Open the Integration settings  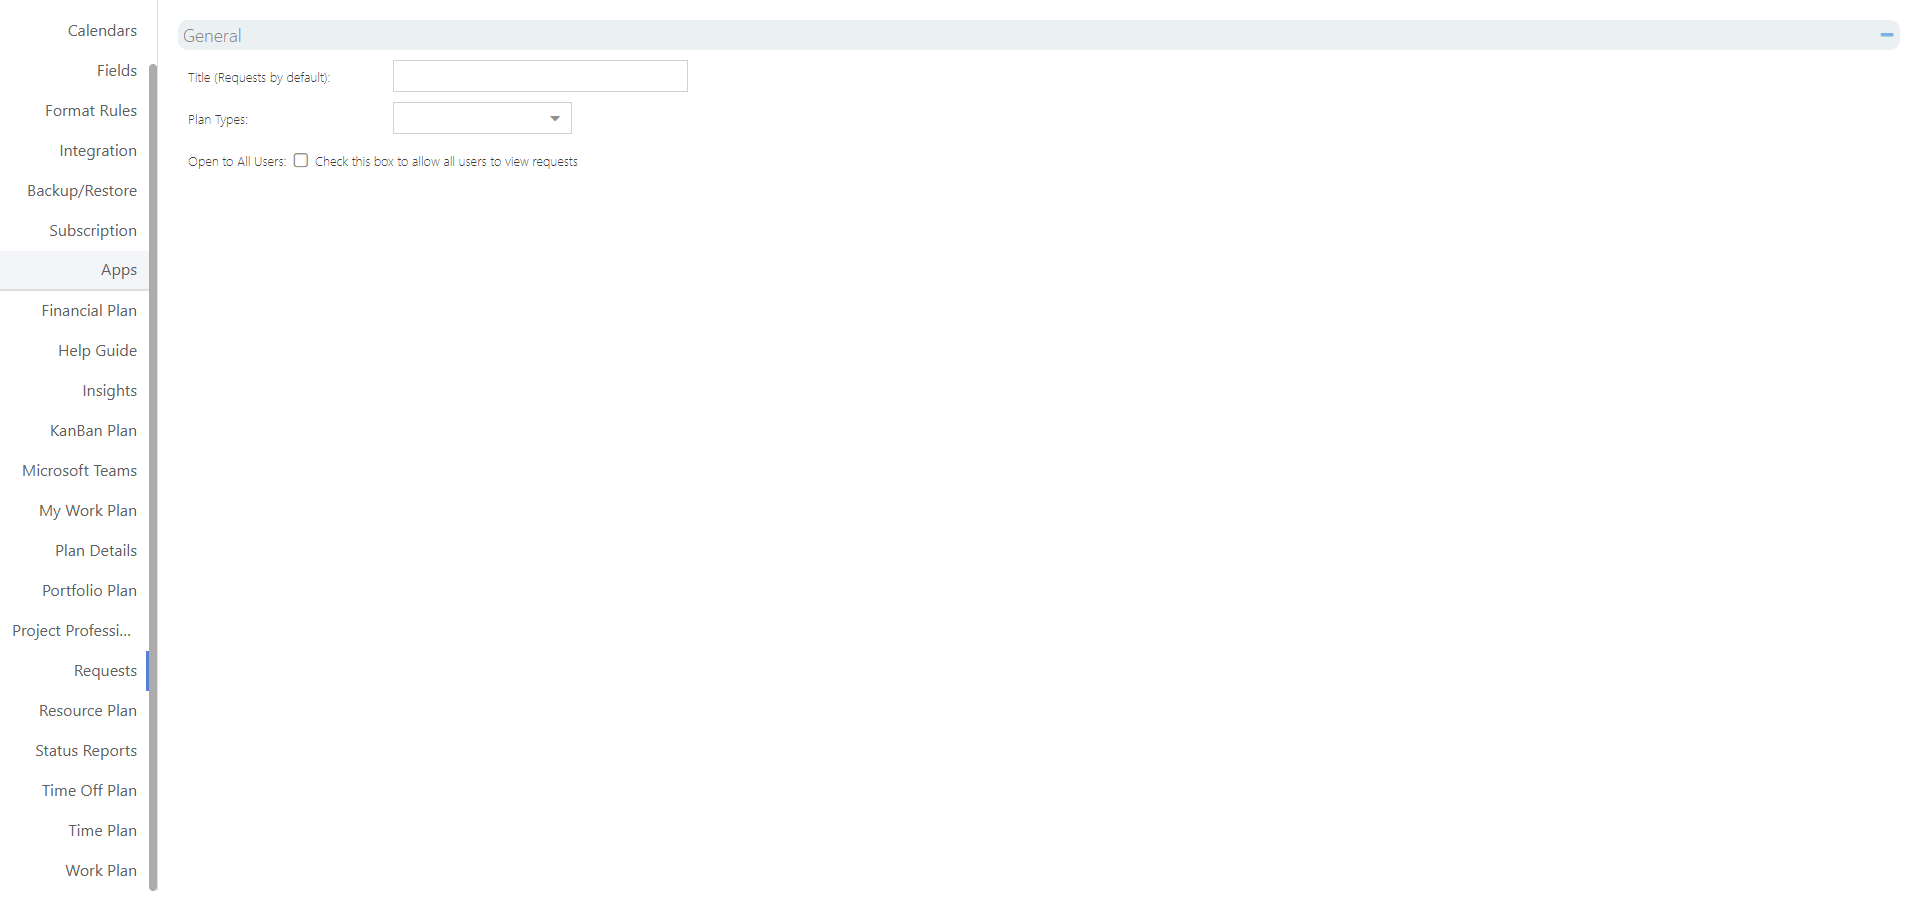coord(97,150)
